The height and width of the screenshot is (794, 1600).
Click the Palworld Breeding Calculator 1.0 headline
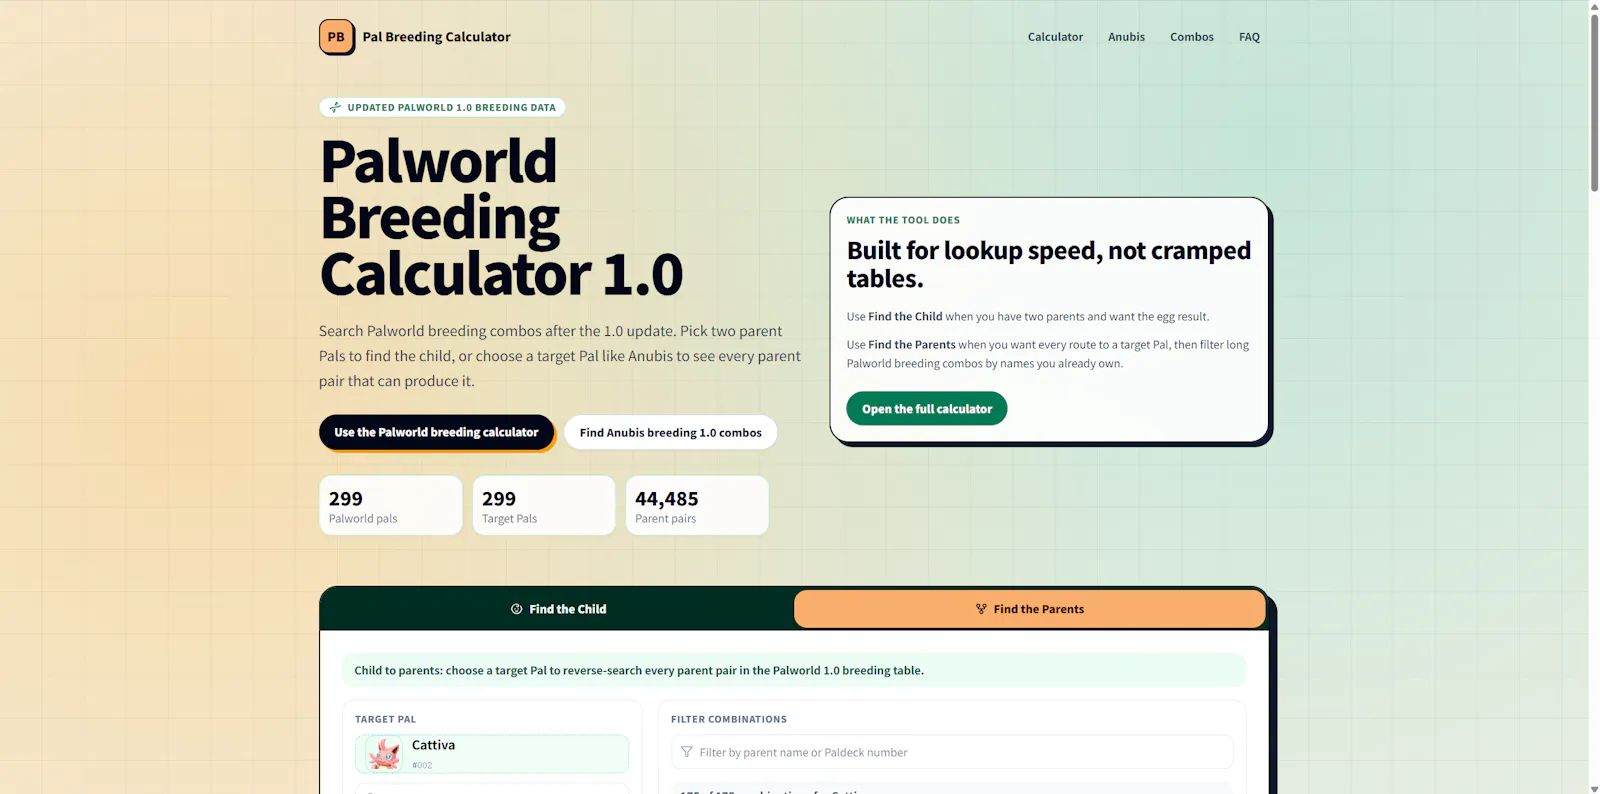[501, 218]
